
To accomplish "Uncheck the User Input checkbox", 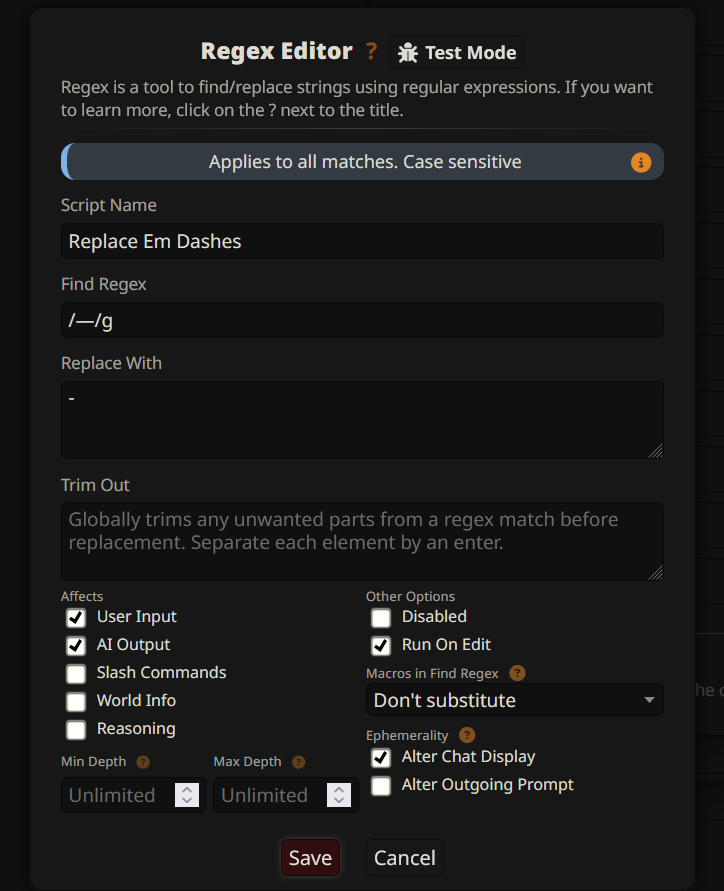I will pyautogui.click(x=76, y=617).
